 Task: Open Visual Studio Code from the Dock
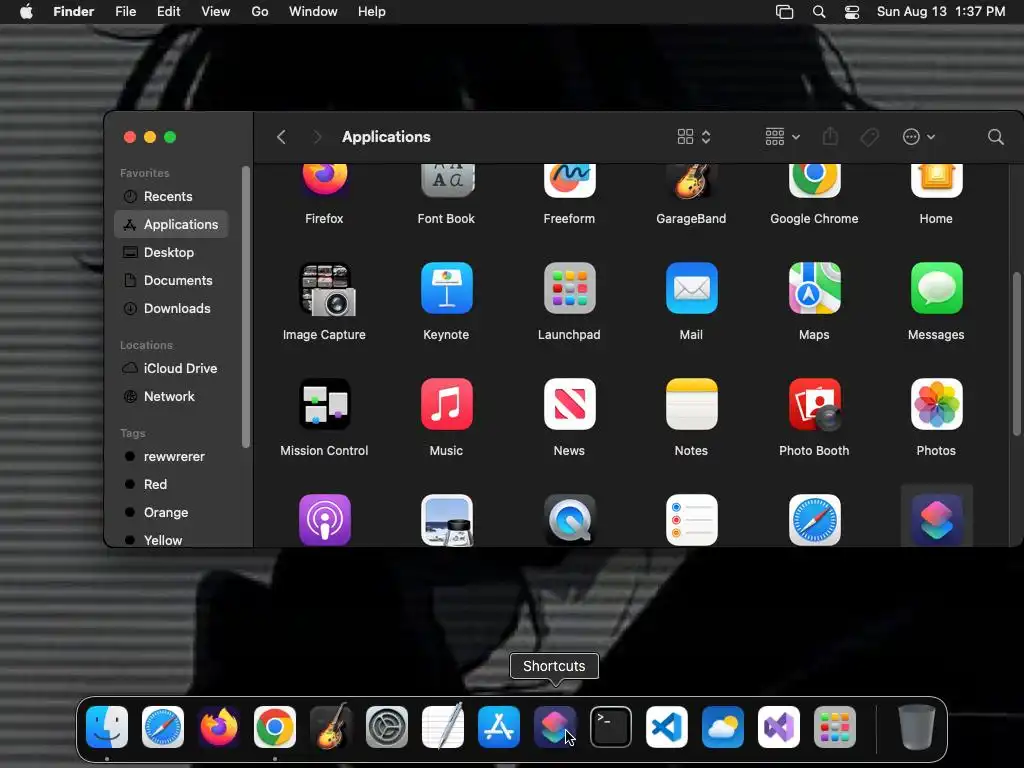[666, 726]
